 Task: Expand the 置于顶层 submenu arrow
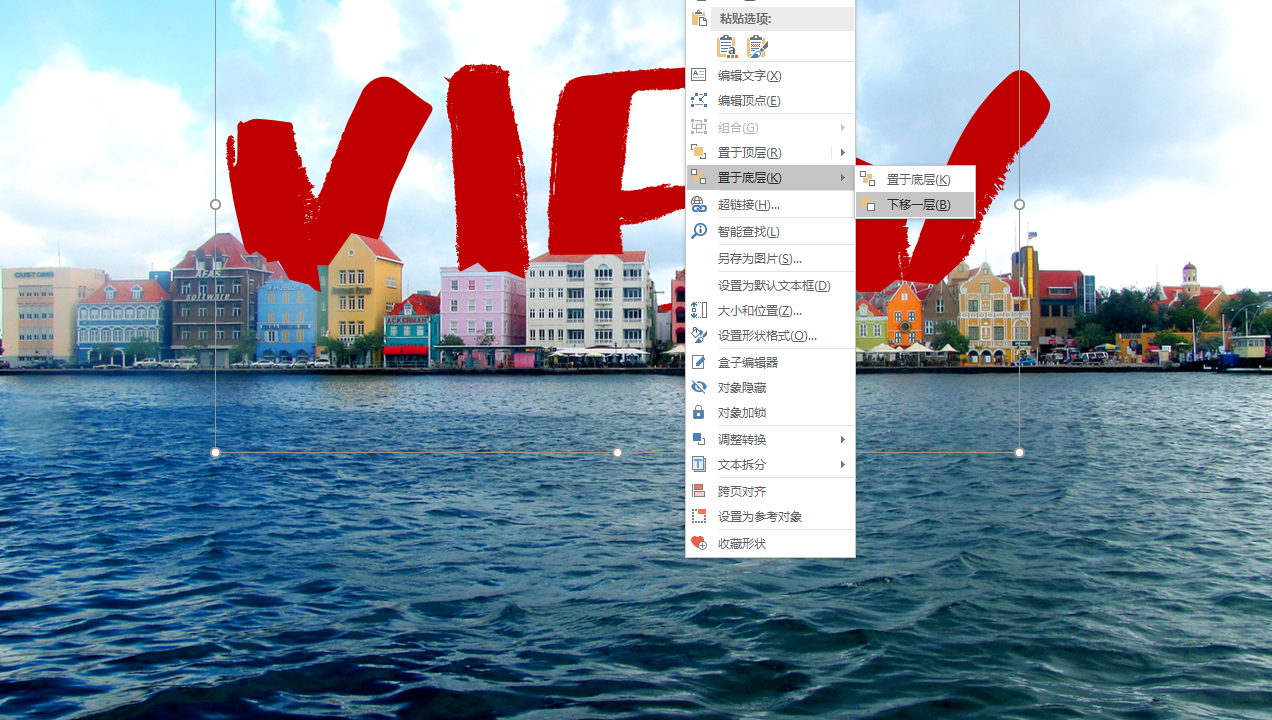click(843, 152)
